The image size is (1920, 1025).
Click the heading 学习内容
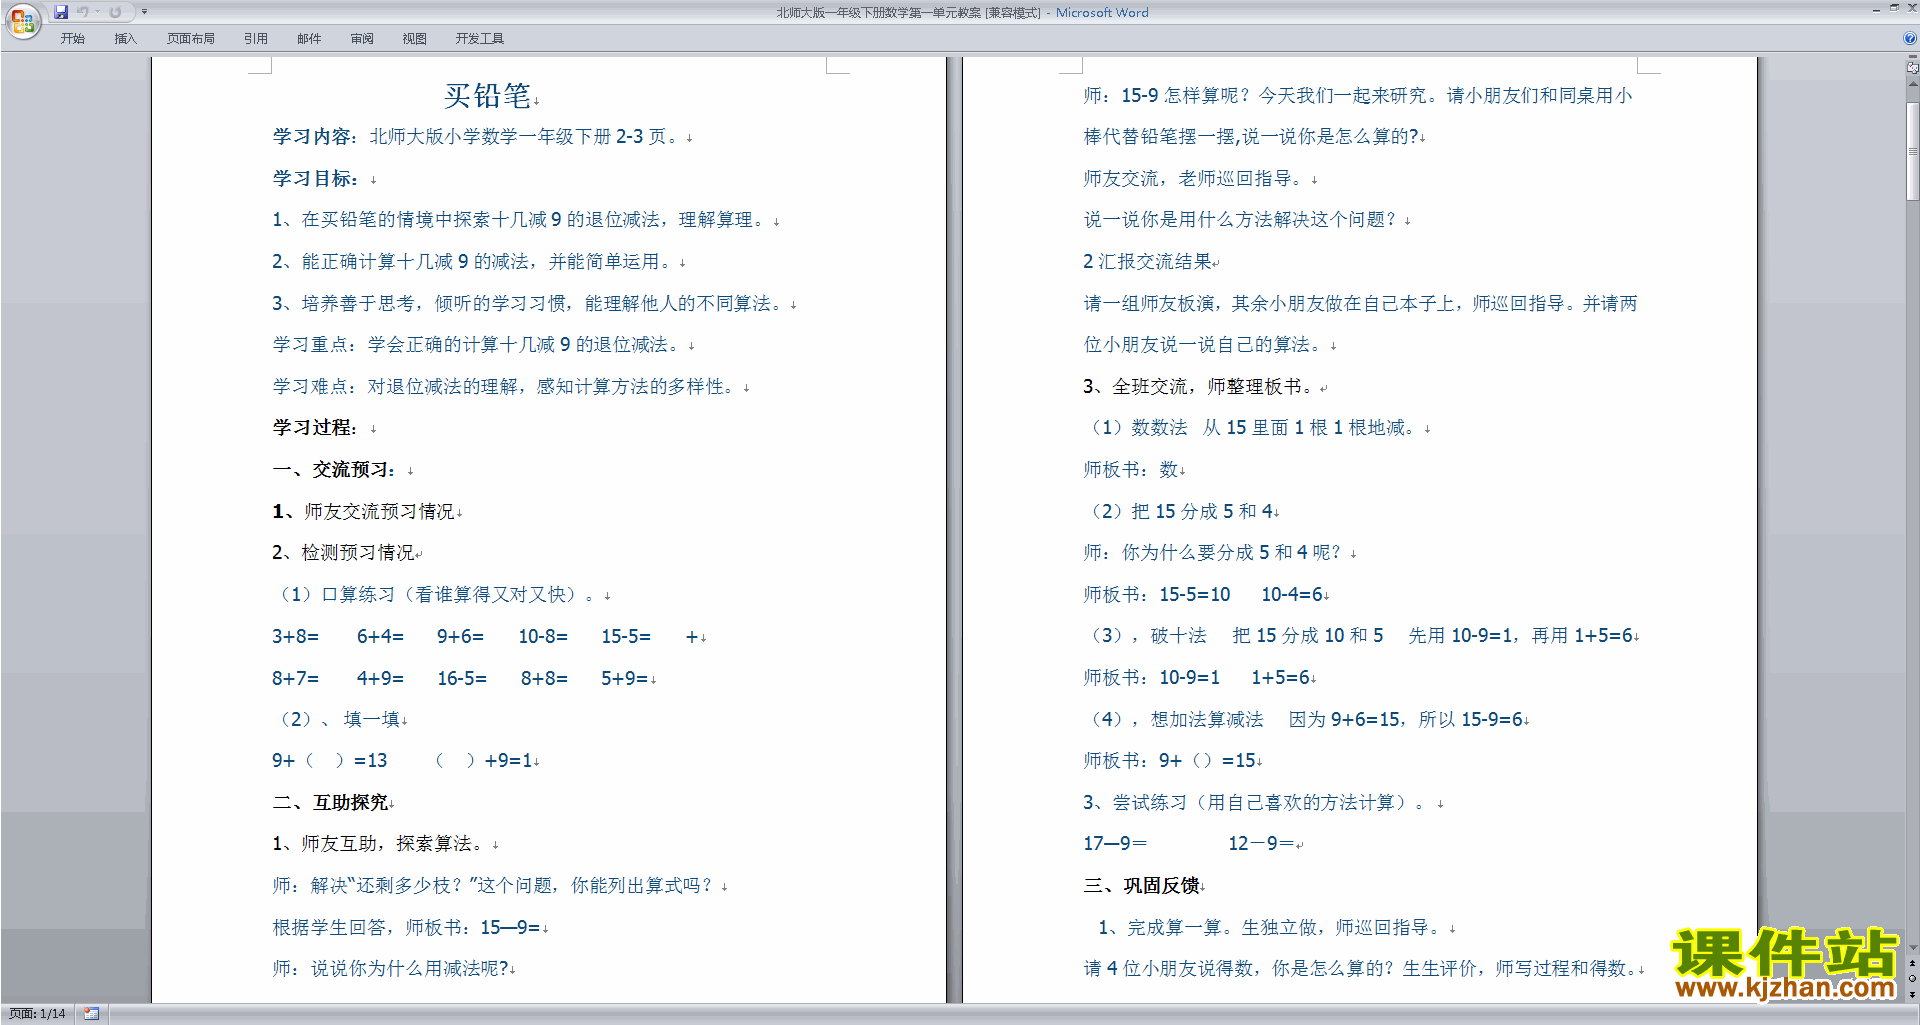click(313, 137)
